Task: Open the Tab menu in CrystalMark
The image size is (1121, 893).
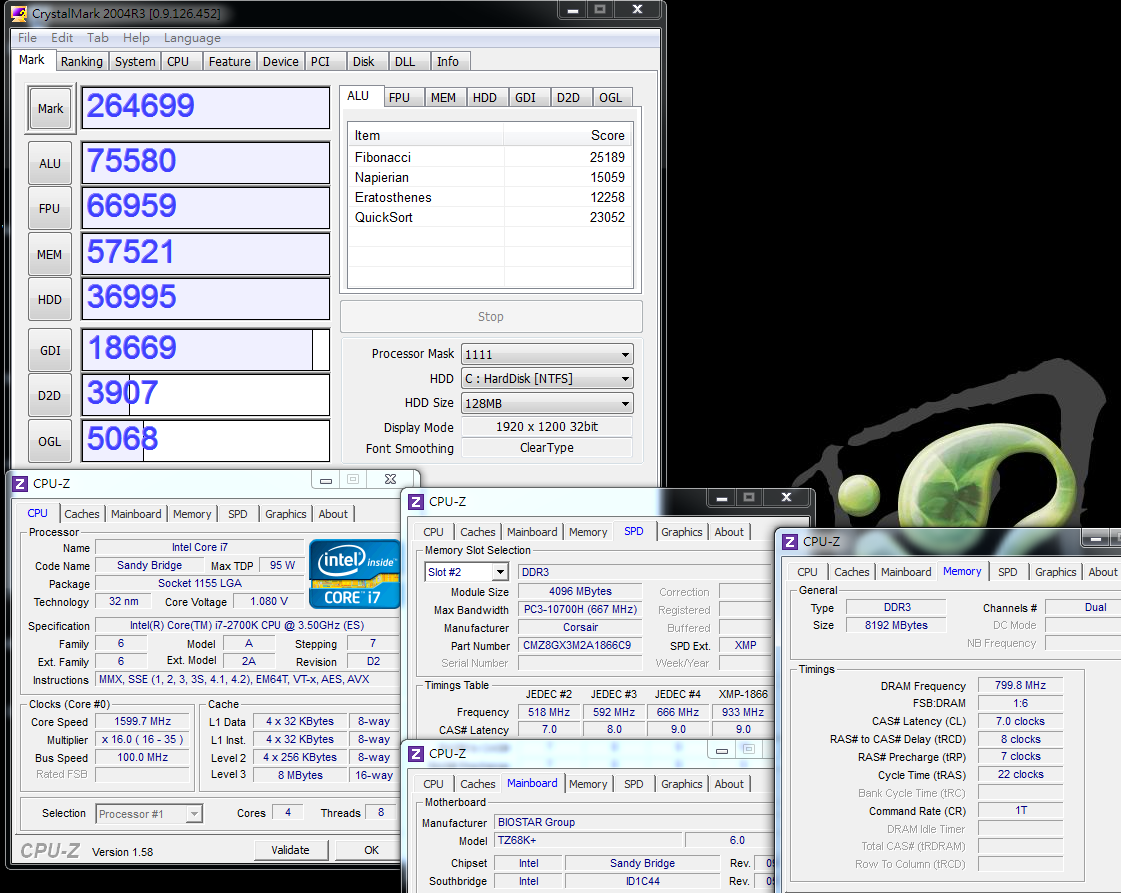Action: click(98, 38)
